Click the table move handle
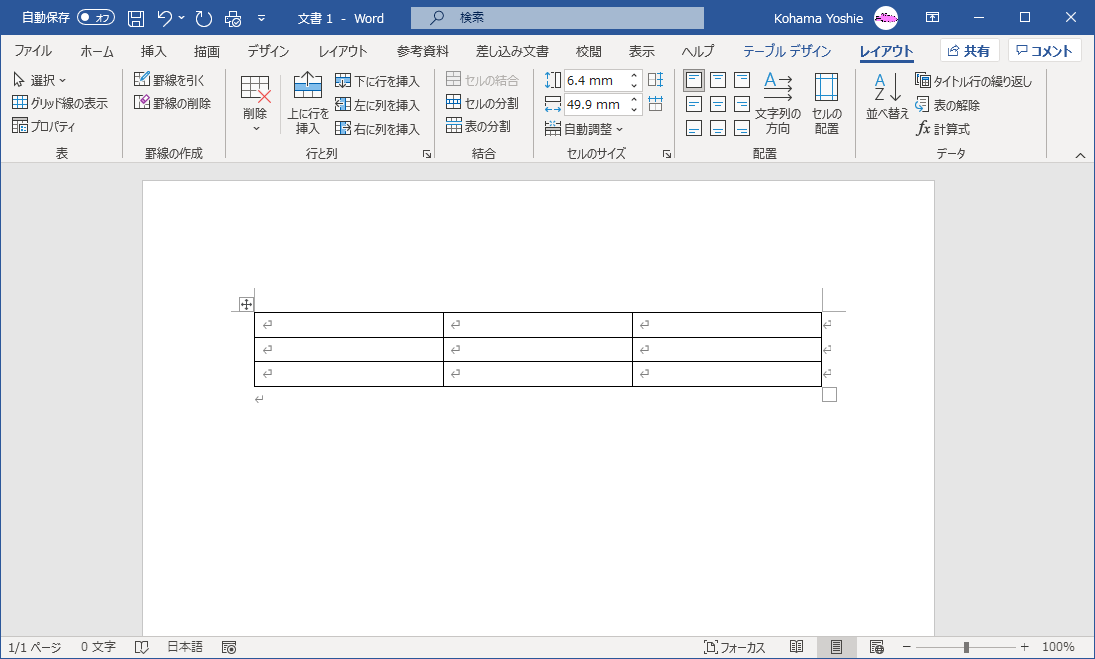 246,304
